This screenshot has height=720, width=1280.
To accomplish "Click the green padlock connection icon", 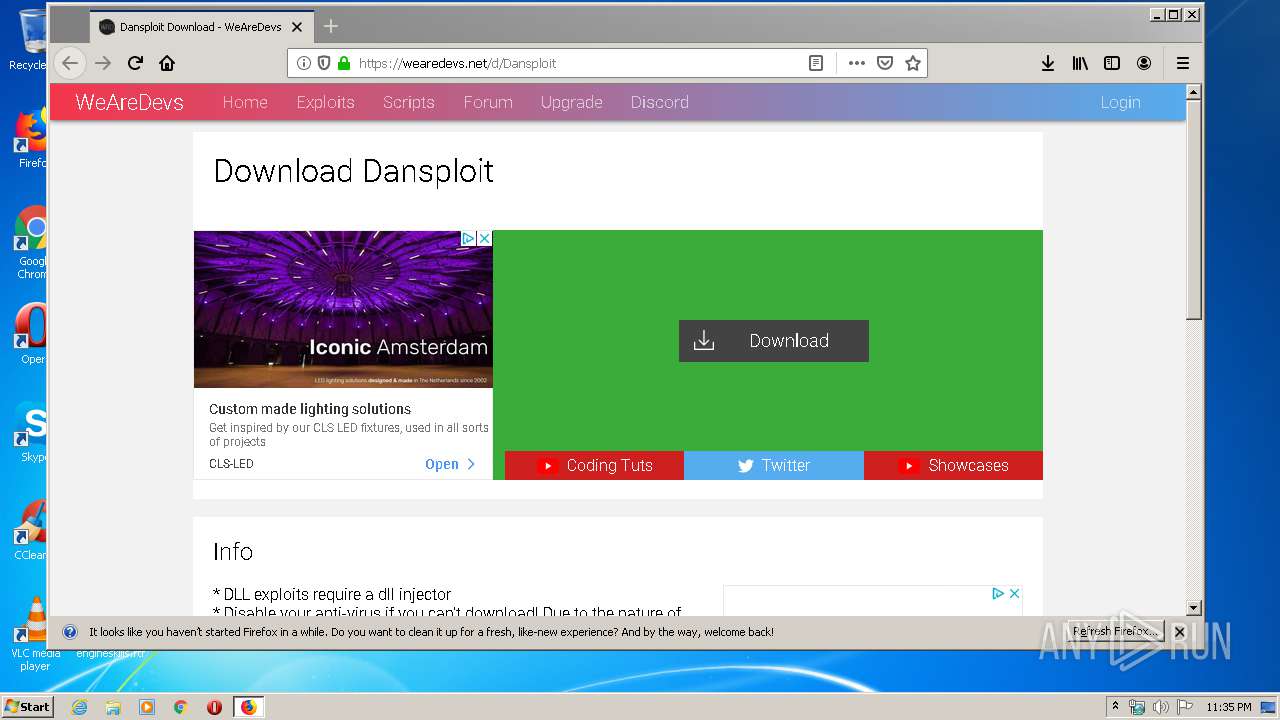I will [344, 63].
